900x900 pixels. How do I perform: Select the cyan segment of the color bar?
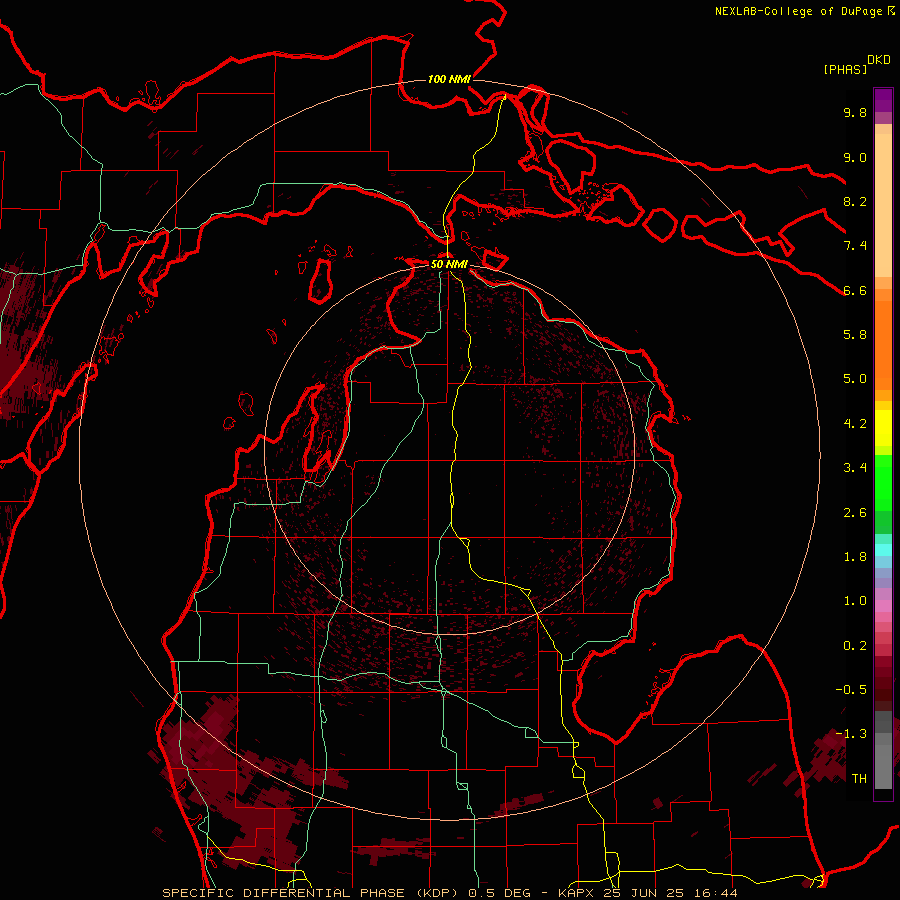click(883, 550)
